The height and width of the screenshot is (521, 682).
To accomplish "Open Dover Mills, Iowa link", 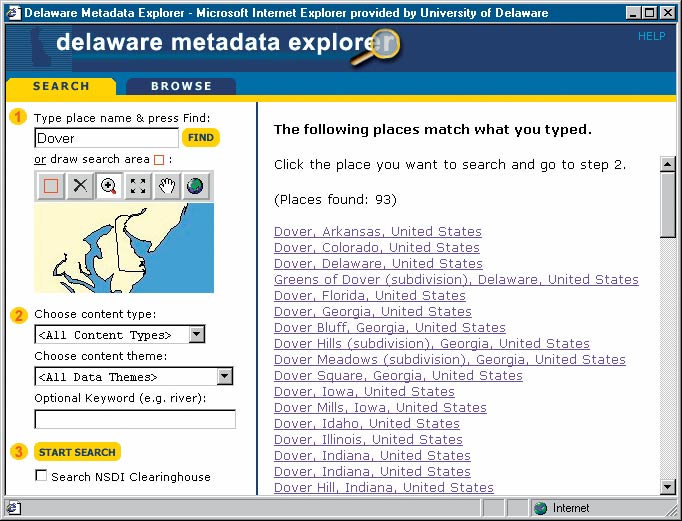I will (380, 407).
